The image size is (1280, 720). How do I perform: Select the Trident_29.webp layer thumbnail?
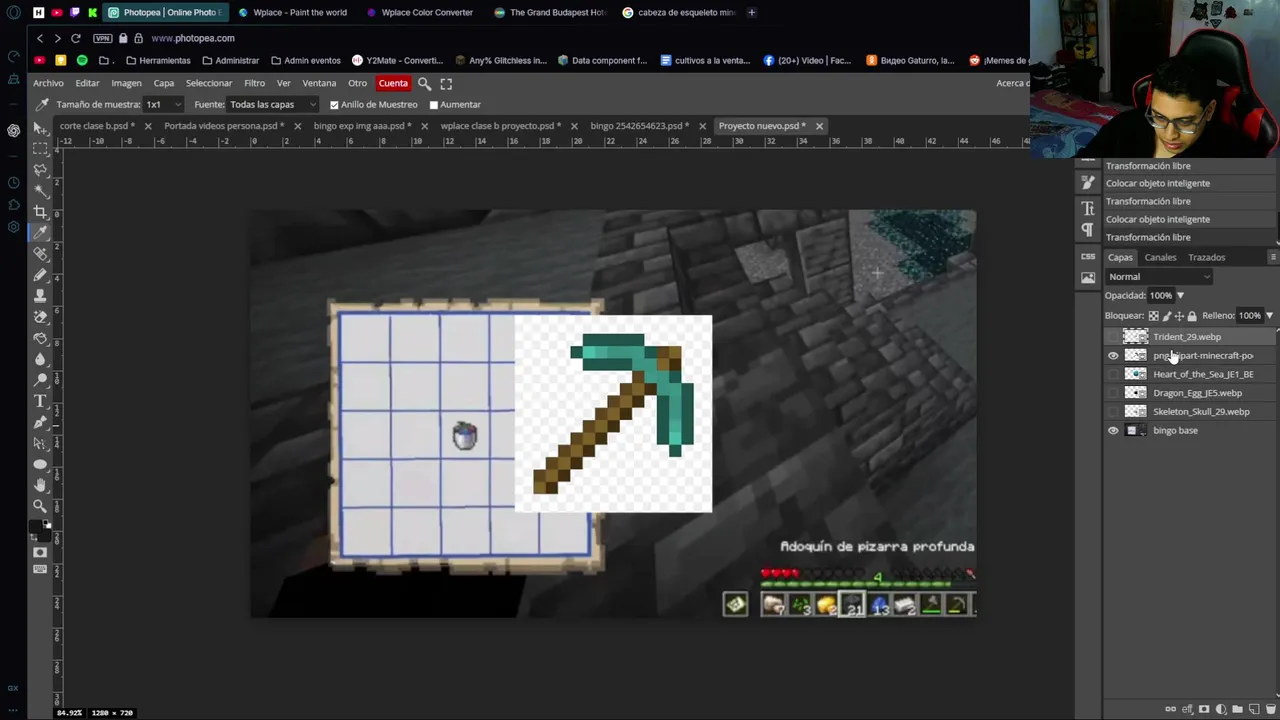pyautogui.click(x=1135, y=337)
